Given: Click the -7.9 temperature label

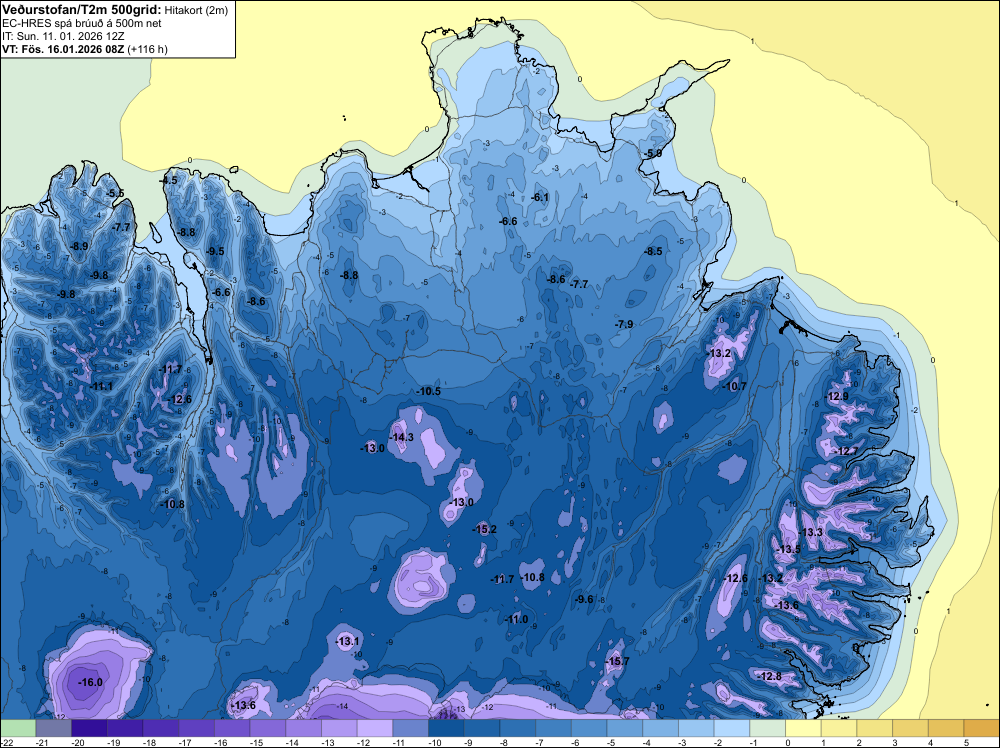Looking at the screenshot, I should click(x=624, y=325).
